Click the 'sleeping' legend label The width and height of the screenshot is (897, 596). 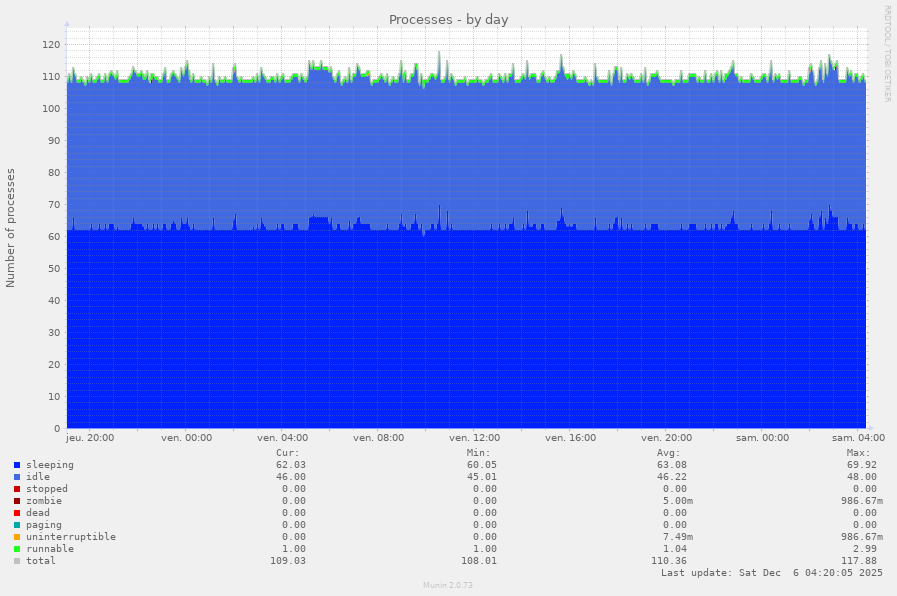pos(50,465)
